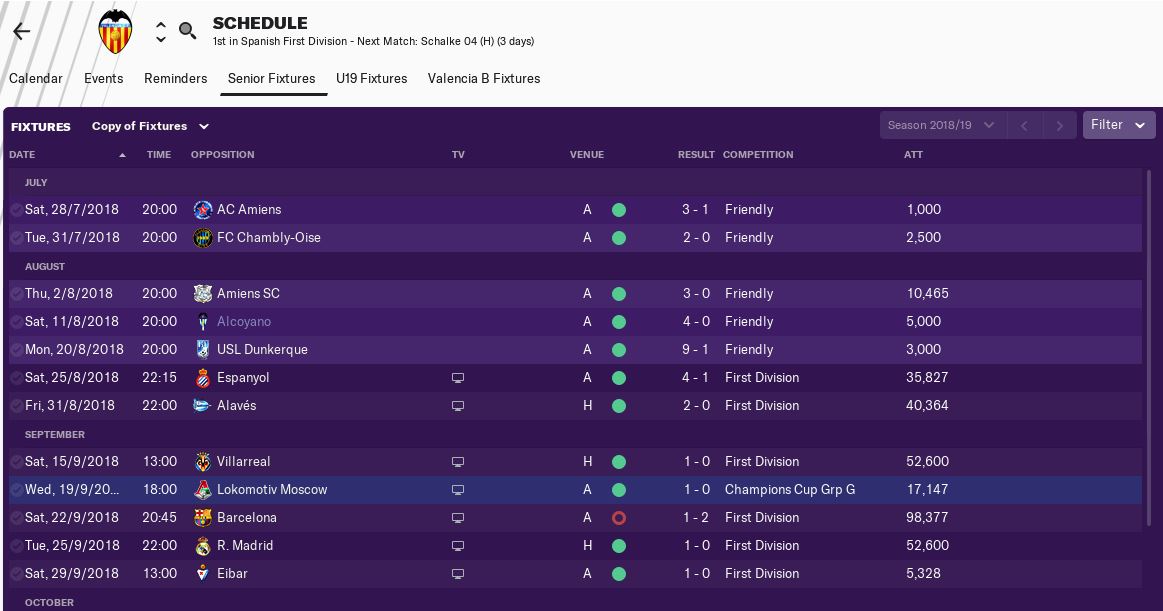Open the Filter dropdown
This screenshot has width=1163, height=611.
click(x=1118, y=125)
